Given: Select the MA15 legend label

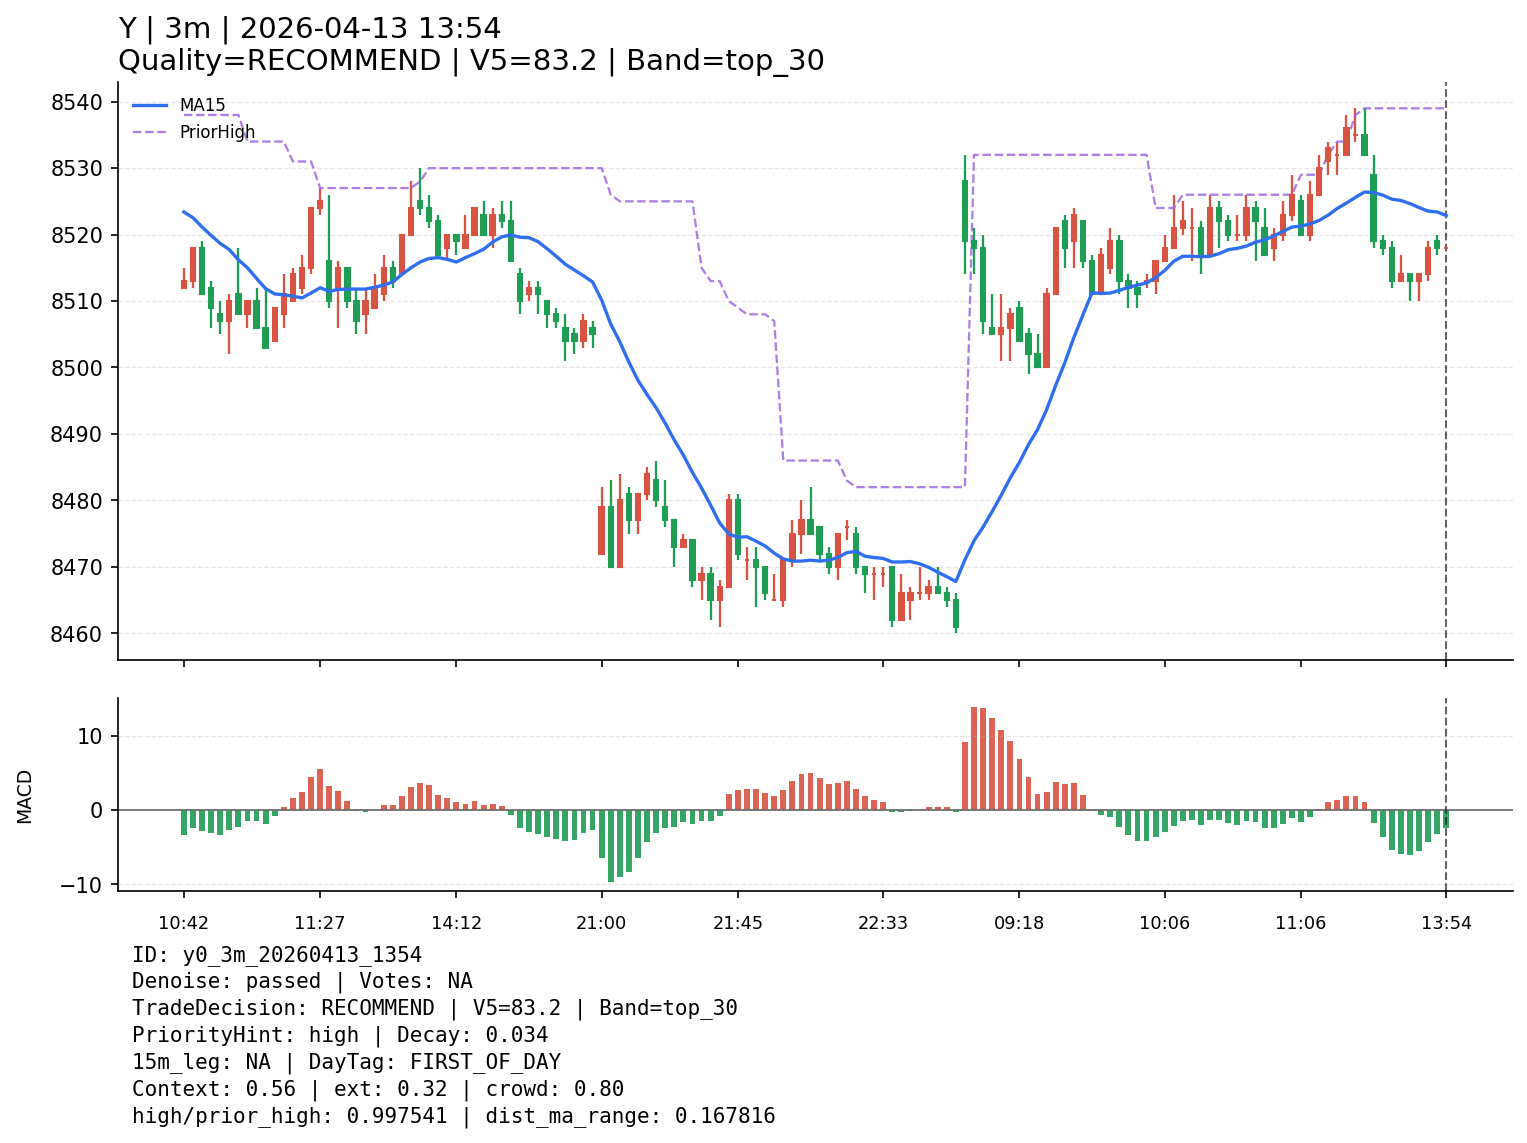Looking at the screenshot, I should (202, 105).
